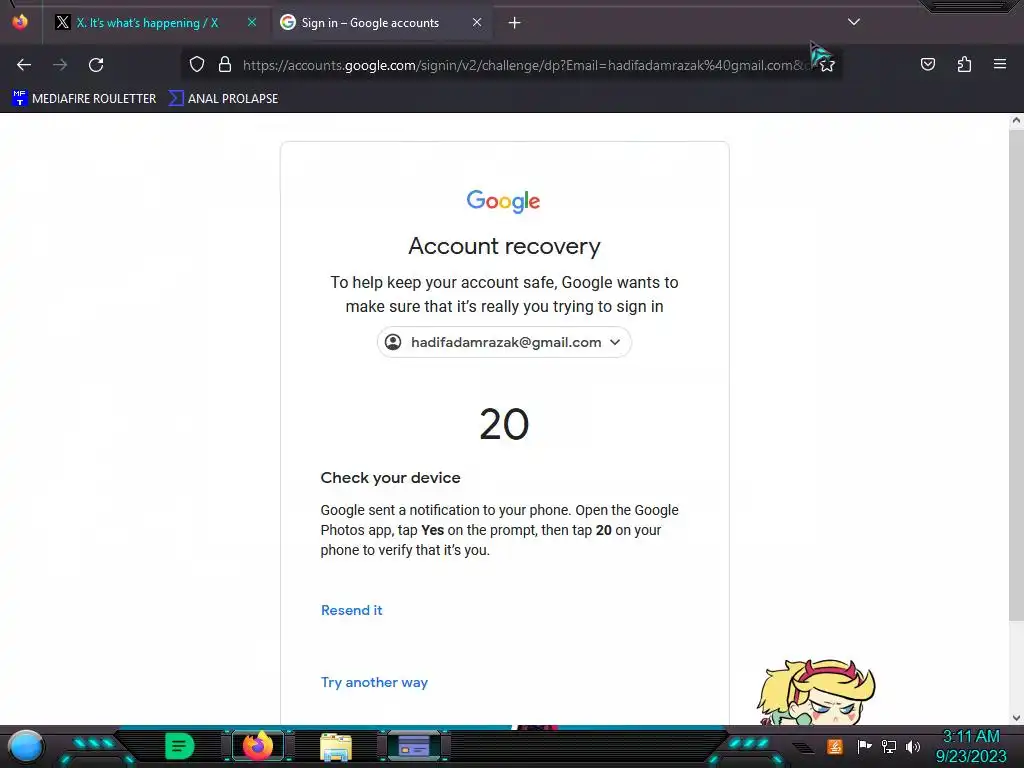The width and height of the screenshot is (1024, 768).
Task: Open the green notes app in taskbar
Action: click(179, 746)
